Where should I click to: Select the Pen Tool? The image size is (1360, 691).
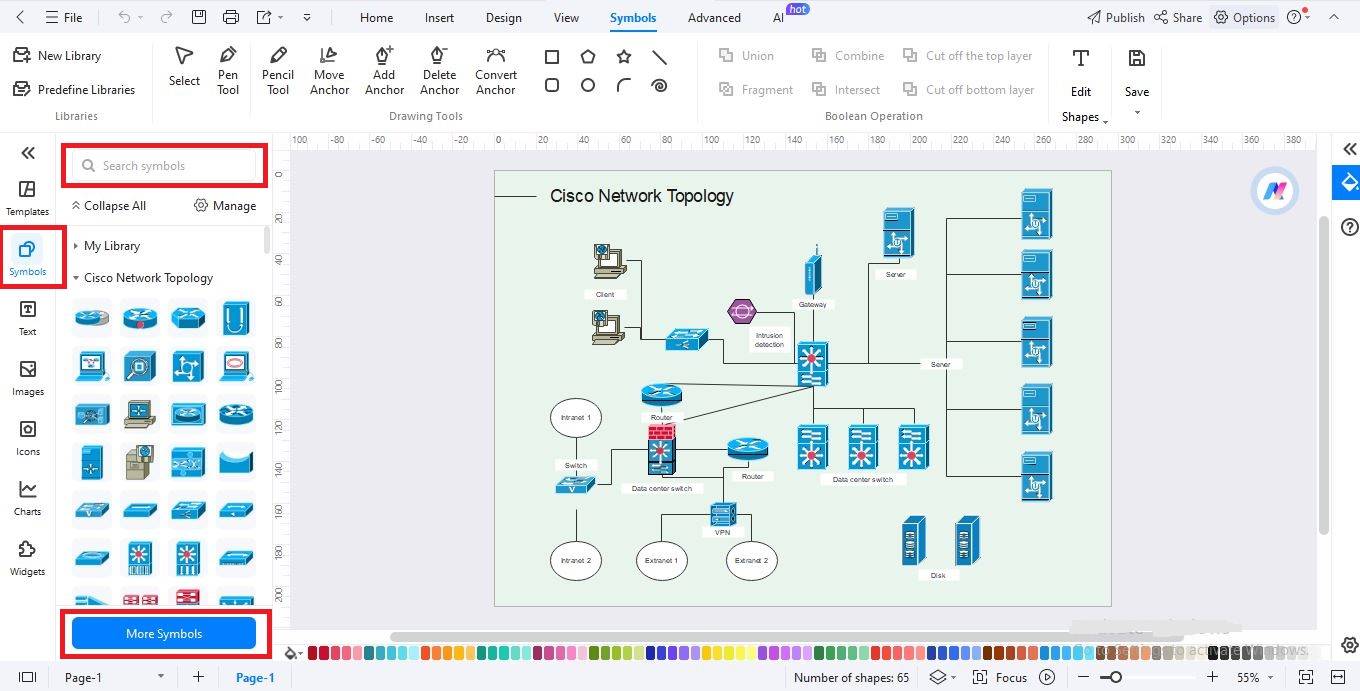[x=228, y=70]
